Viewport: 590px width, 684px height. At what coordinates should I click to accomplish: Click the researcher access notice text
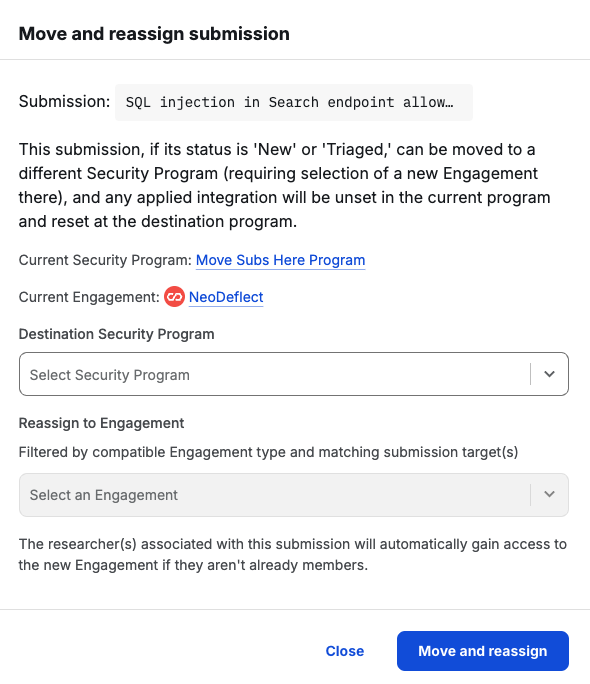[x=293, y=554]
